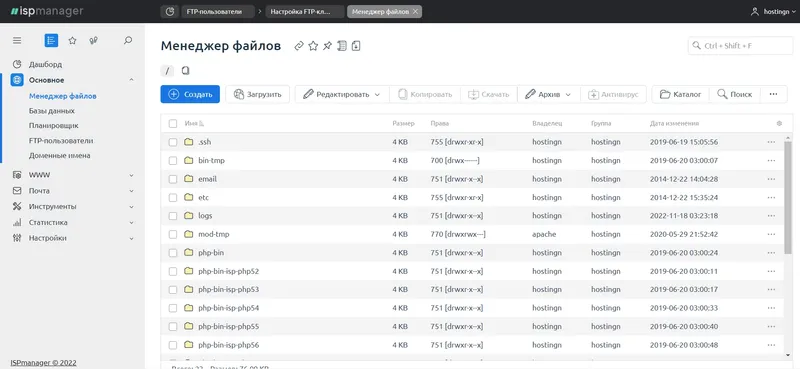Open more toolbar actions ellipsis button
800x369 pixels.
(773, 94)
